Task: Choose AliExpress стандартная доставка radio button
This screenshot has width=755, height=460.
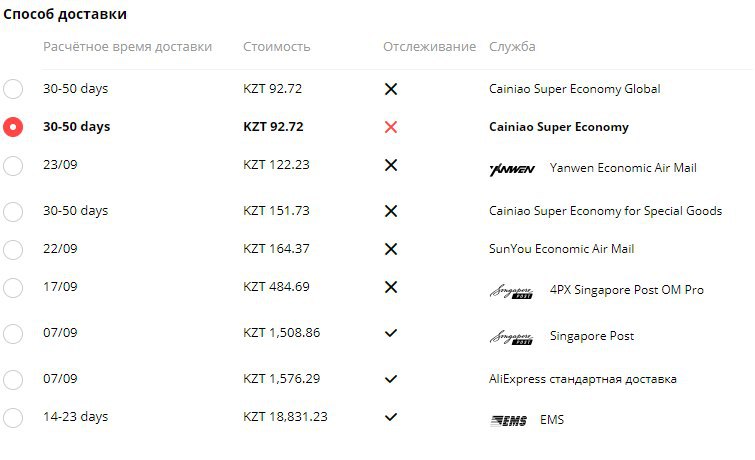Action: 13,380
